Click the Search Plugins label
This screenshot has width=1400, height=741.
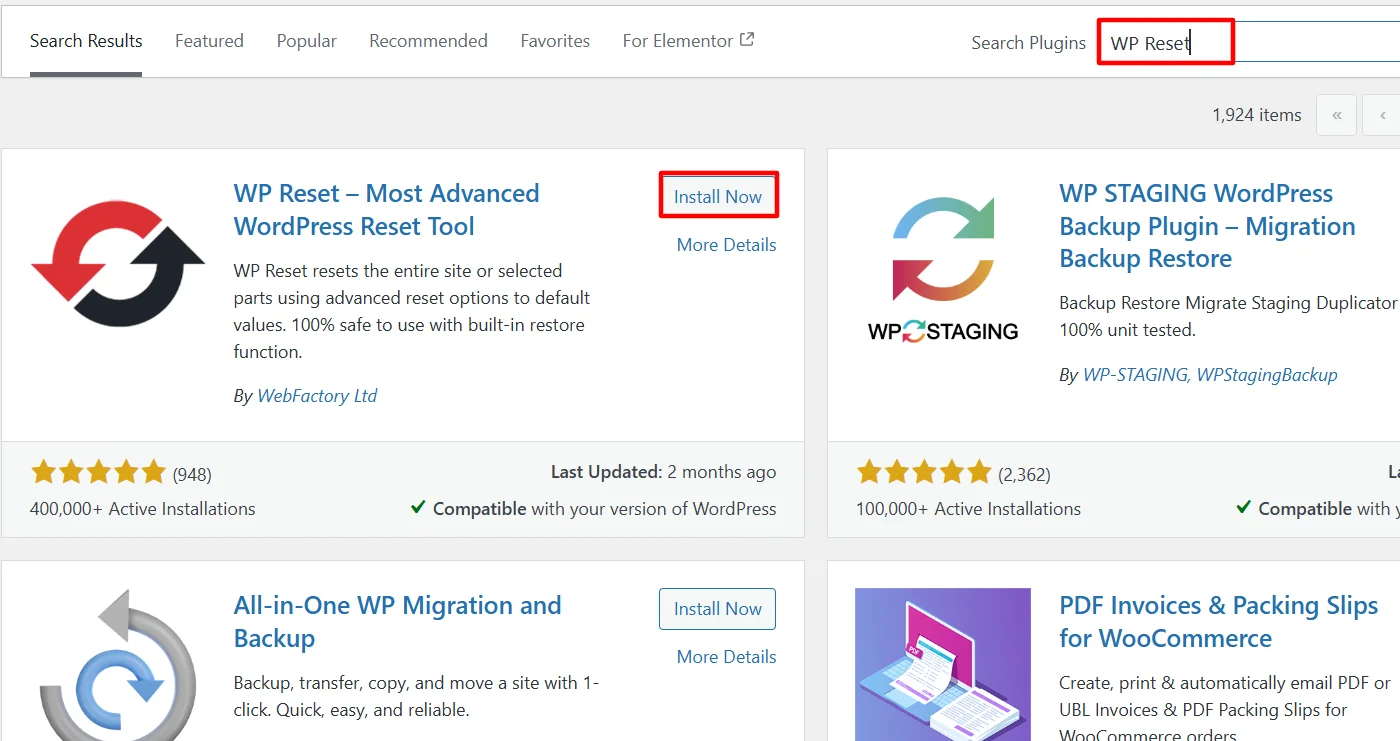(1028, 43)
